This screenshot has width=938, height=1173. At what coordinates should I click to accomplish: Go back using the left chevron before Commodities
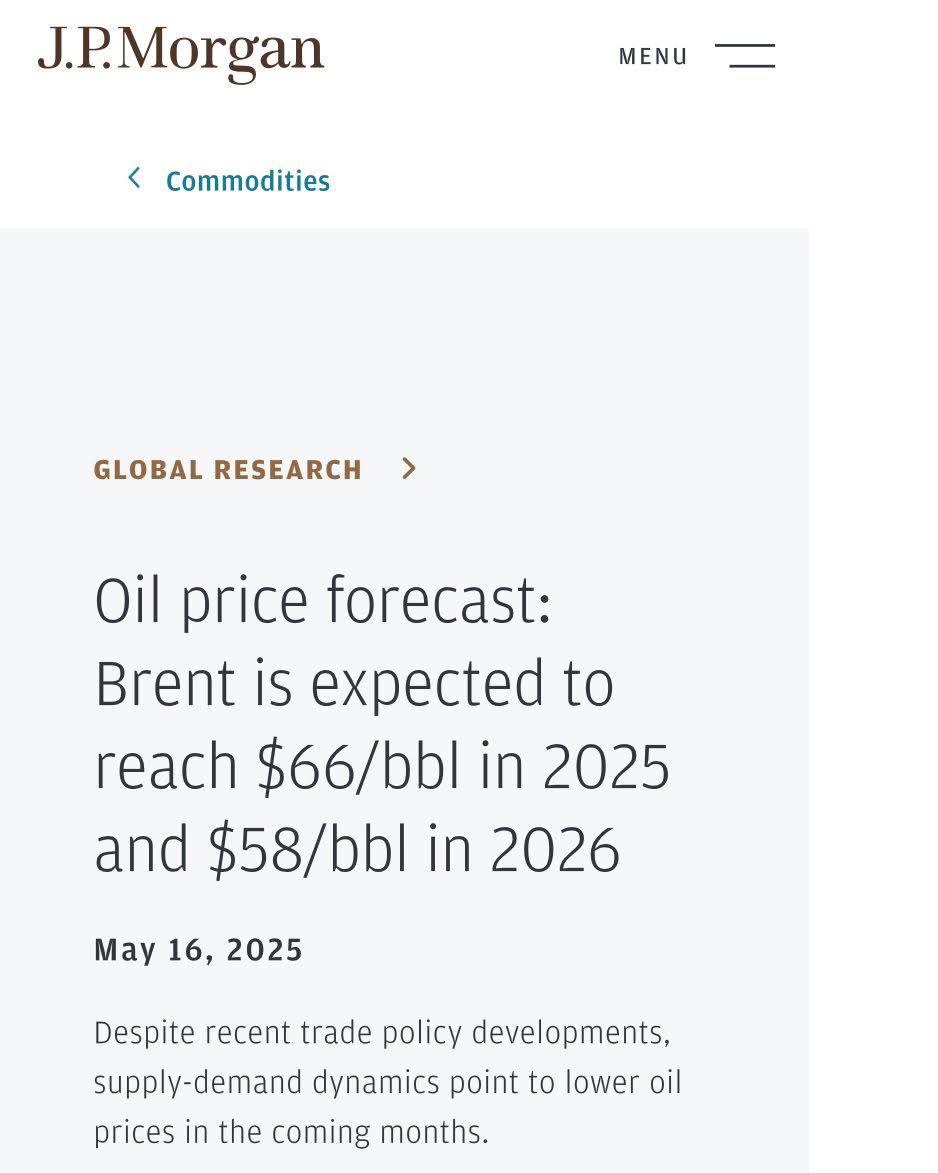[x=134, y=178]
